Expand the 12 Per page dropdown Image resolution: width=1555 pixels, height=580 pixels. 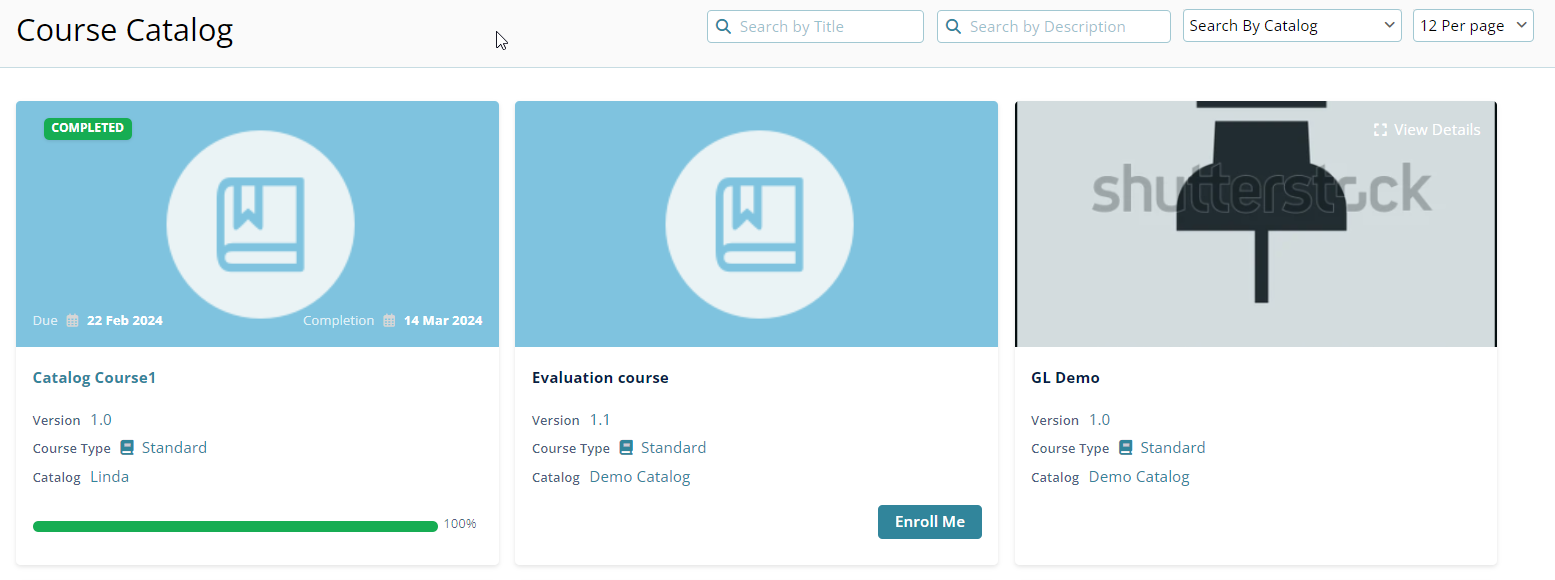point(1472,26)
